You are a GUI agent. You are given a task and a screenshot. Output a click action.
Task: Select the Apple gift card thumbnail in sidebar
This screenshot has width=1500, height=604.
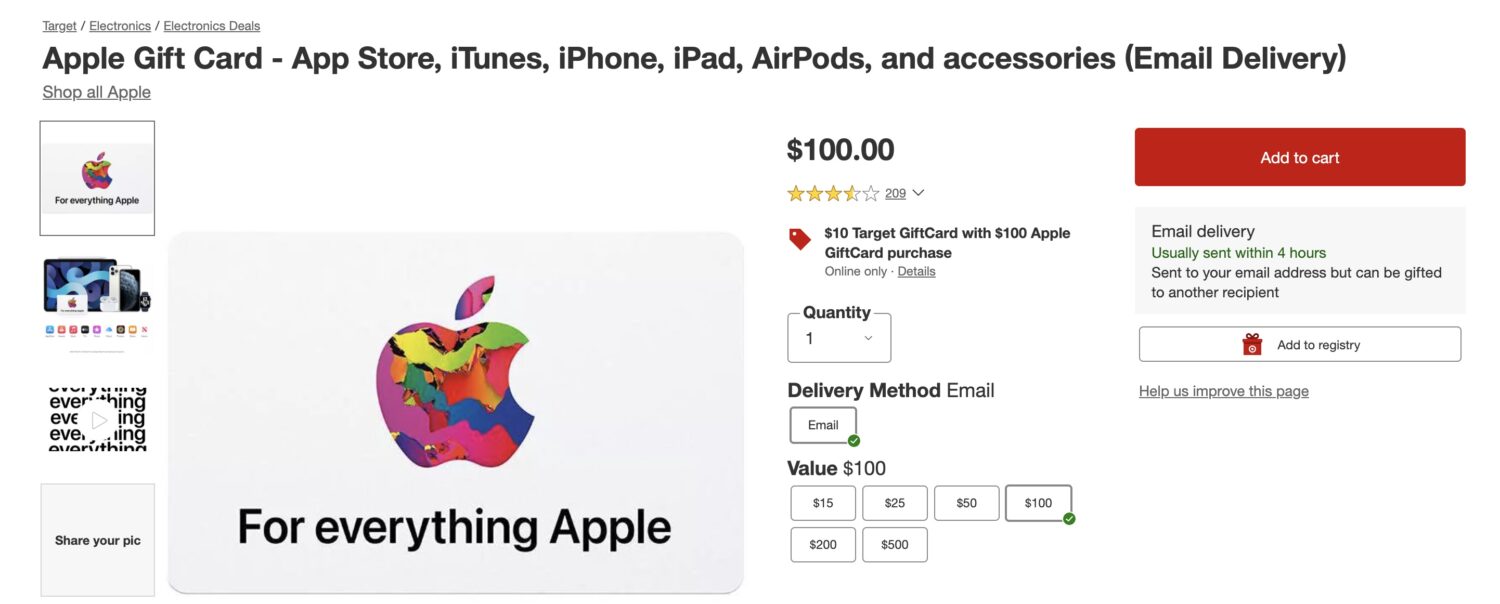[x=96, y=177]
